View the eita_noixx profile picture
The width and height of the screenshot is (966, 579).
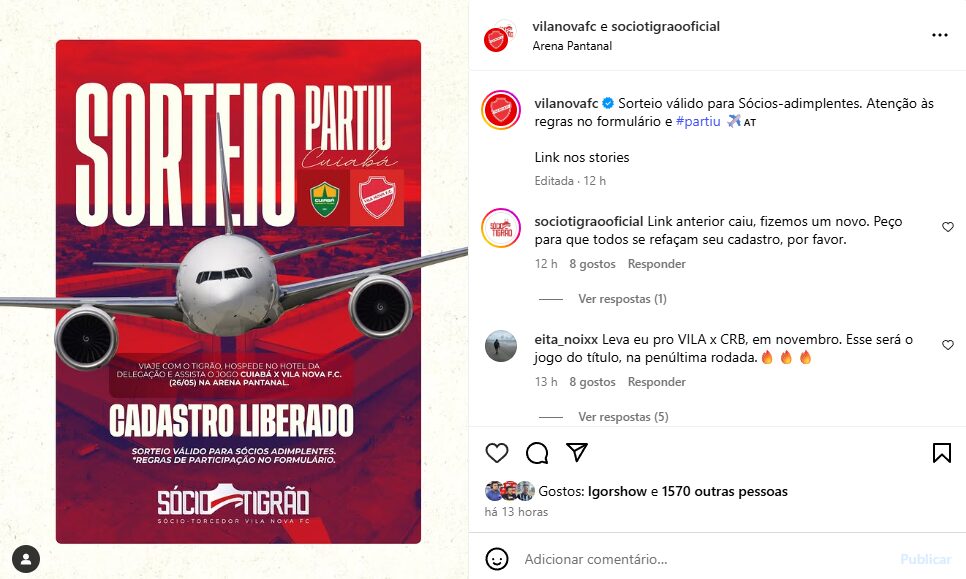click(501, 346)
